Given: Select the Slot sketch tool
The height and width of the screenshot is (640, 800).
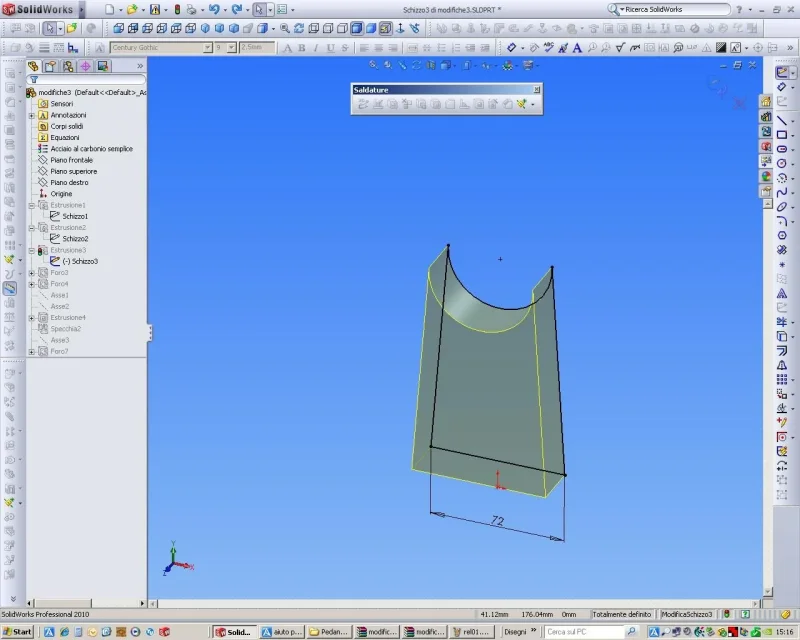Looking at the screenshot, I should point(782,149).
